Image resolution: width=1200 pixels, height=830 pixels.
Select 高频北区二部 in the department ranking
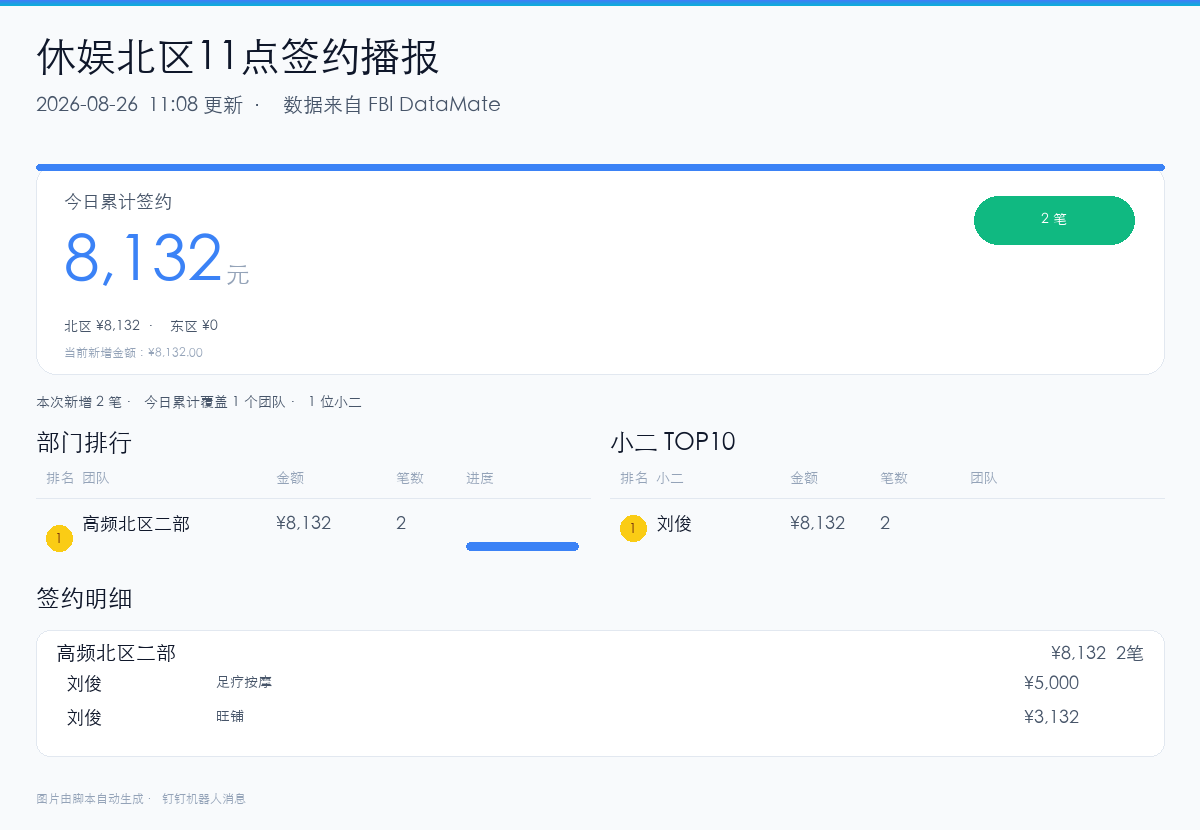click(136, 523)
